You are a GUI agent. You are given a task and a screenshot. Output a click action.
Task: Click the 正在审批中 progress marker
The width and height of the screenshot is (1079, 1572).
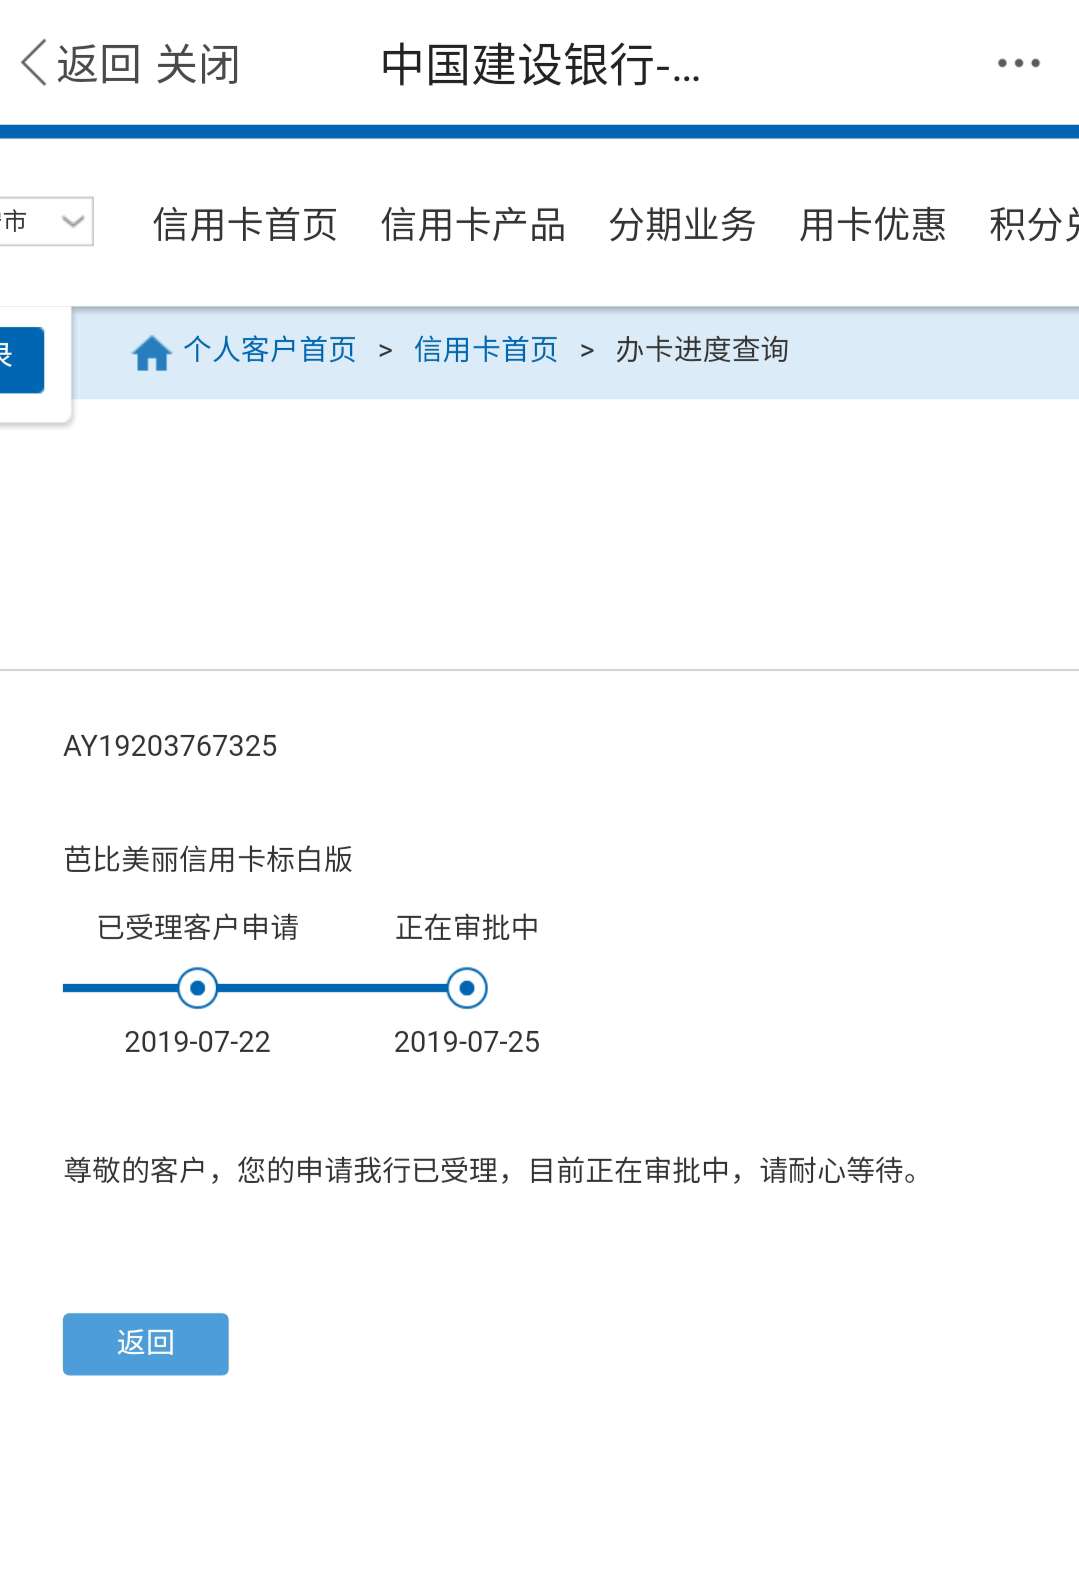pyautogui.click(x=467, y=988)
